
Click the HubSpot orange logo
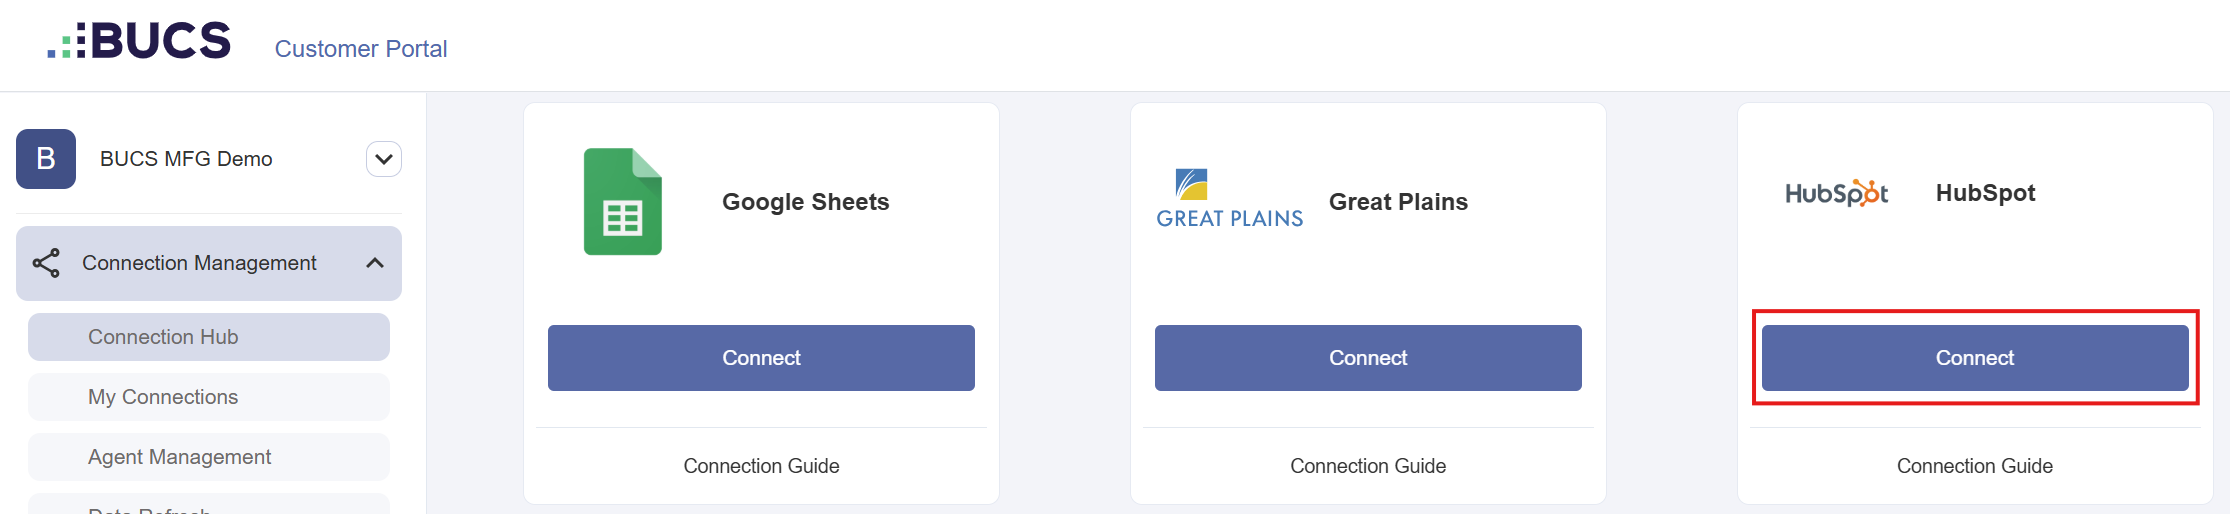pos(1836,193)
